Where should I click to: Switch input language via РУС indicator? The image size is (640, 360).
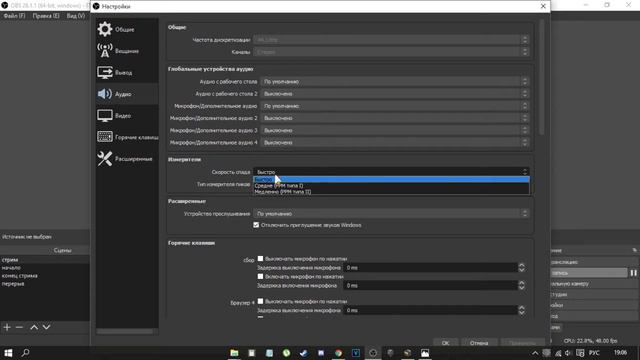tap(594, 353)
